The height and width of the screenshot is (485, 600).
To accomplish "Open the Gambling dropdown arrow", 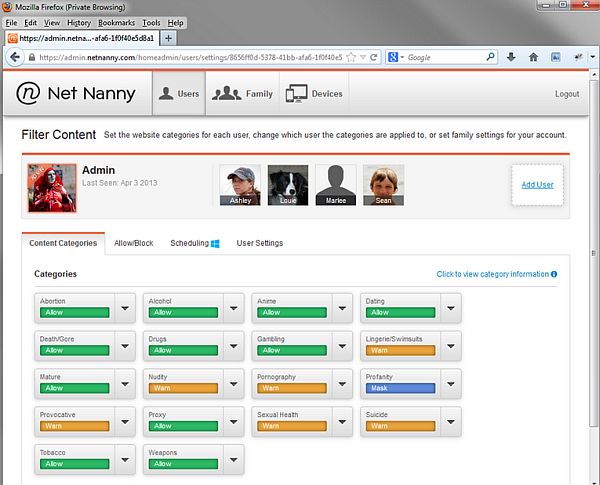I will (x=342, y=346).
